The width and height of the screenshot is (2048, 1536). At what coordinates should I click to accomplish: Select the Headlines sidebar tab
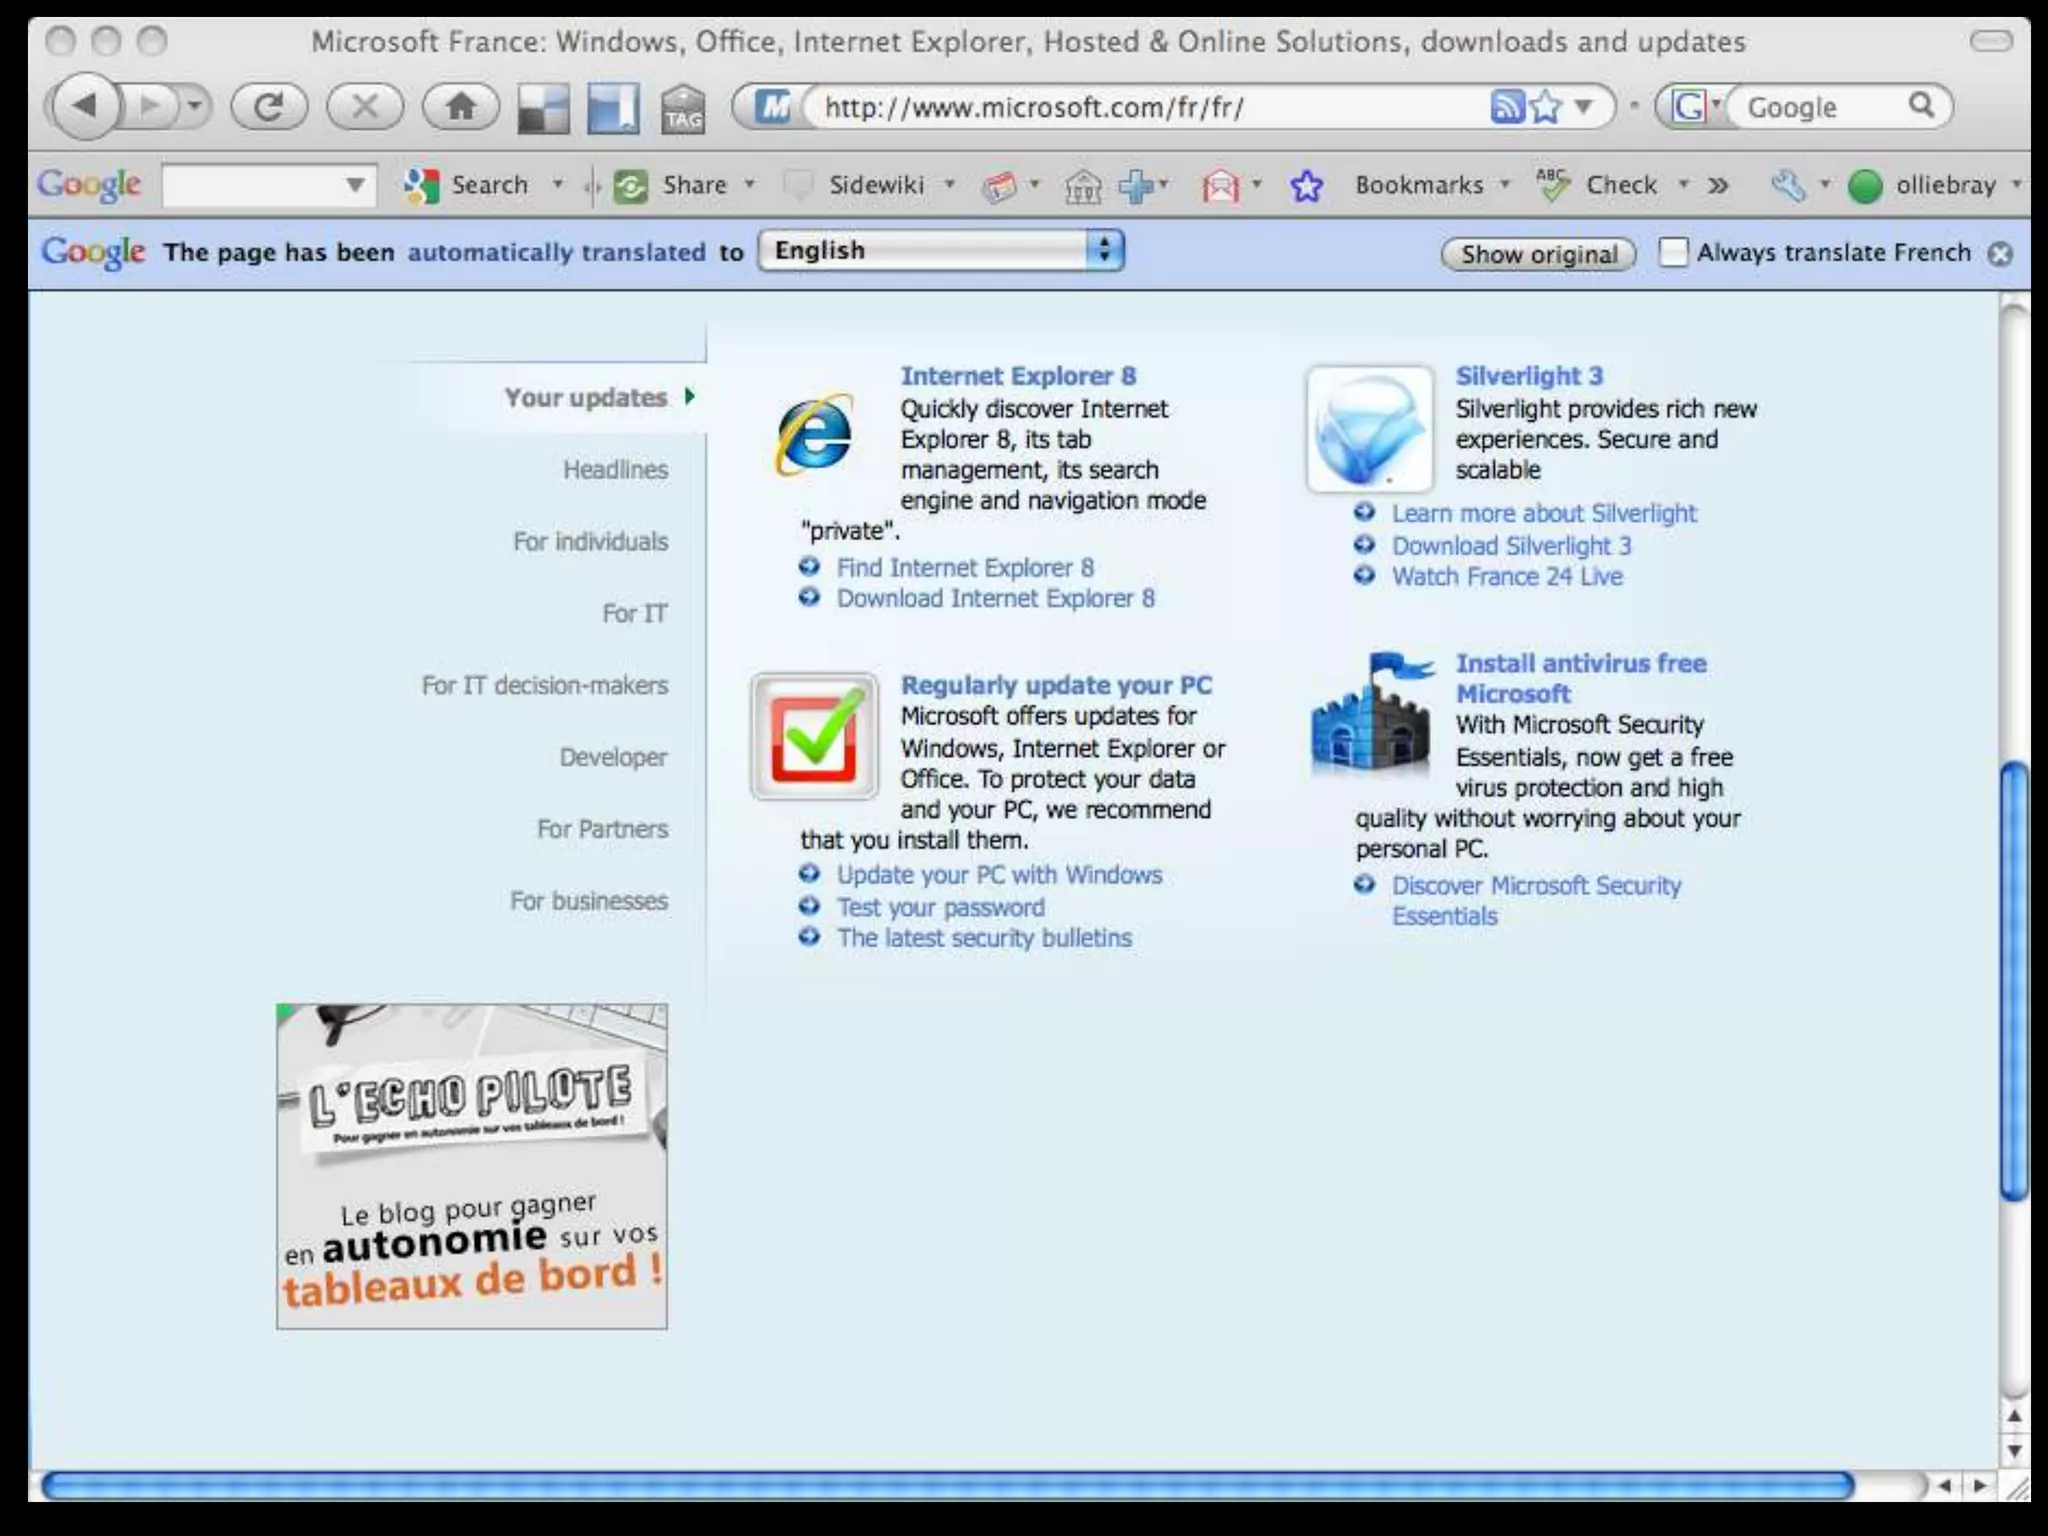click(615, 470)
